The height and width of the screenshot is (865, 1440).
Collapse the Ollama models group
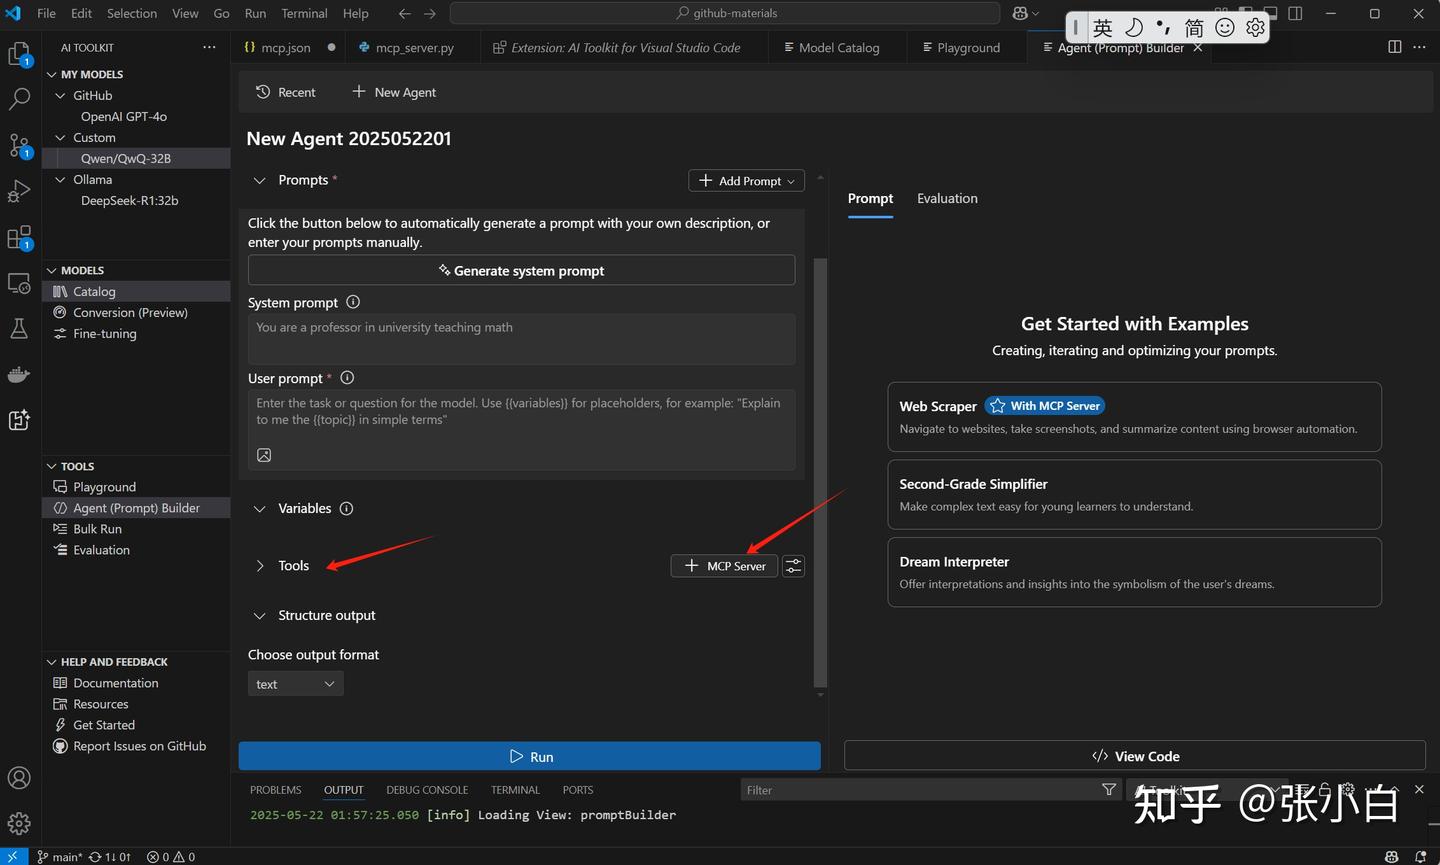click(61, 179)
